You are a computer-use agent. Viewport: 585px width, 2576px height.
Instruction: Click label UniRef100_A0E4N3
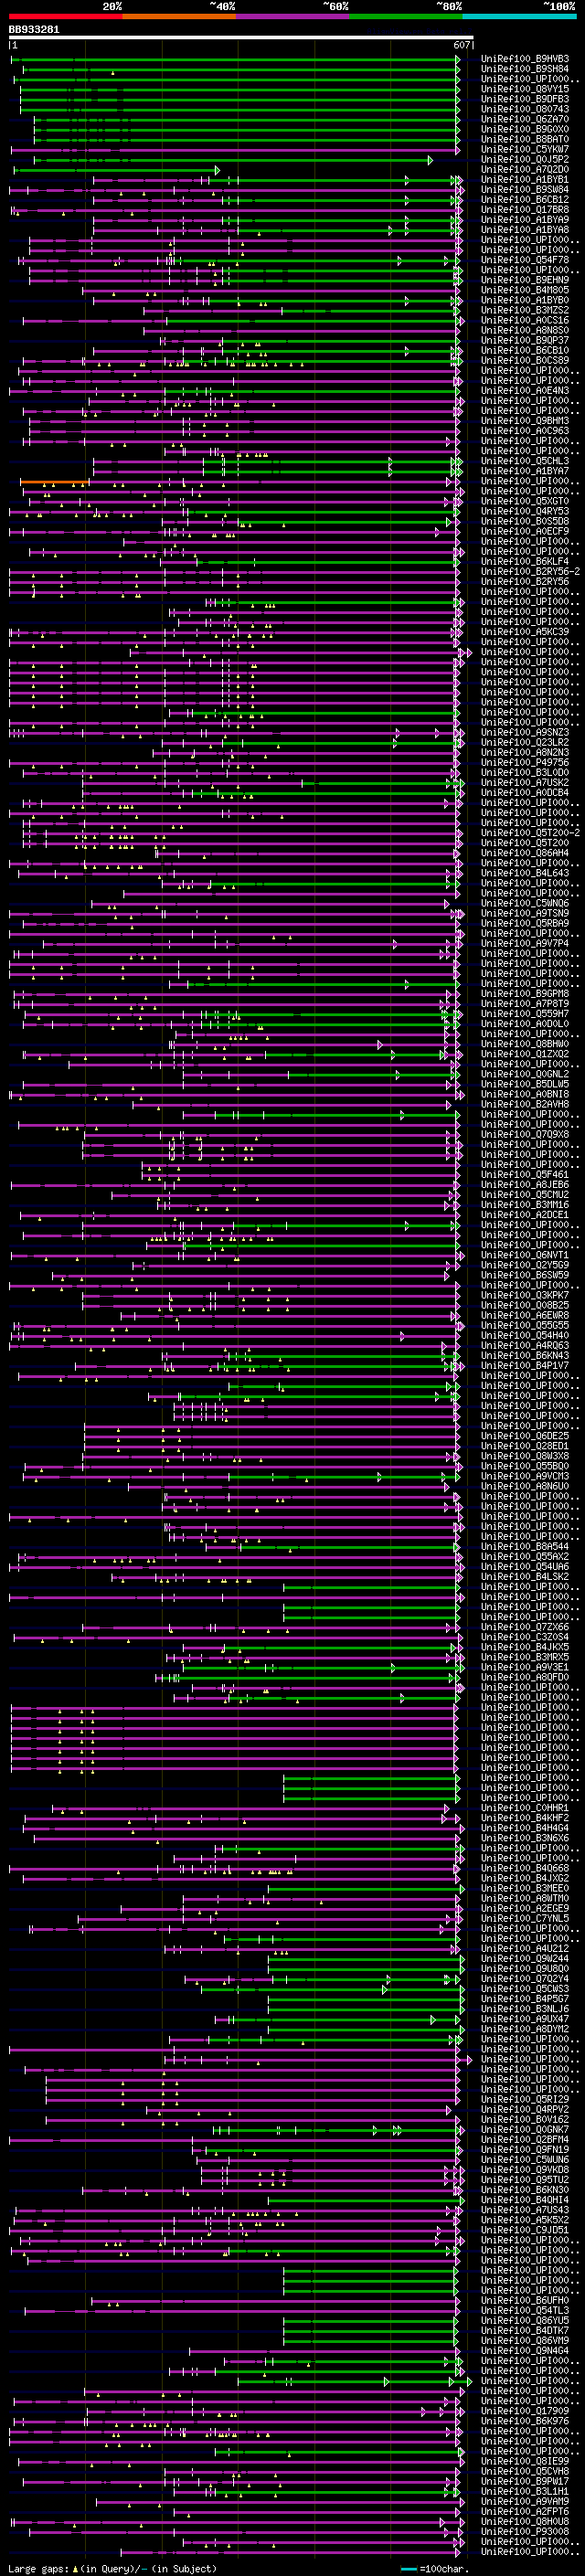(525, 390)
